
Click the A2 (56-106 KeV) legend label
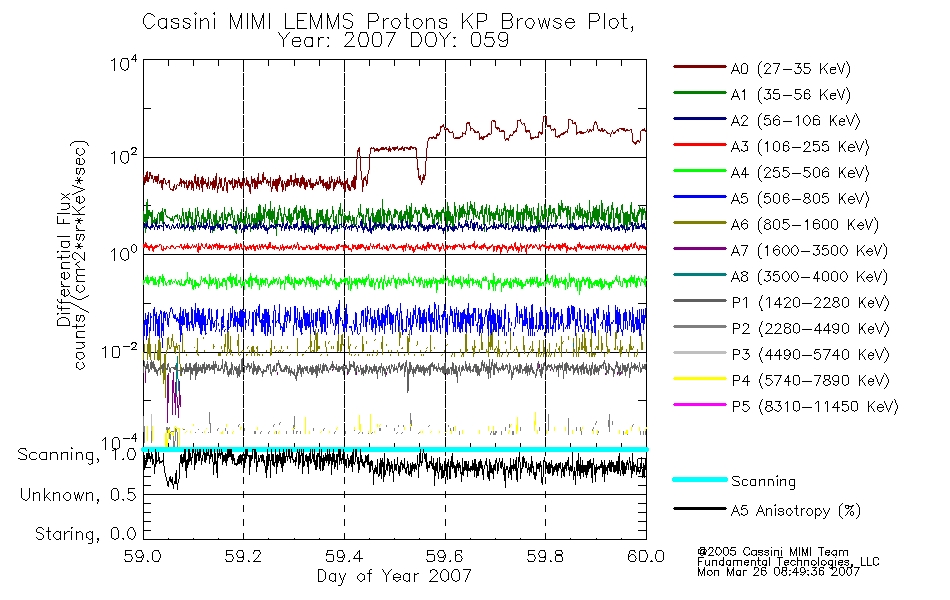point(796,121)
